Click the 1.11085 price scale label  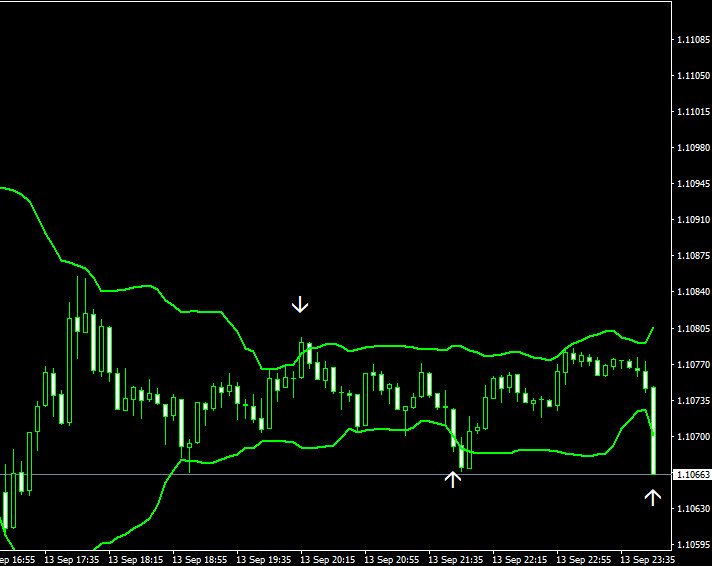pos(693,40)
